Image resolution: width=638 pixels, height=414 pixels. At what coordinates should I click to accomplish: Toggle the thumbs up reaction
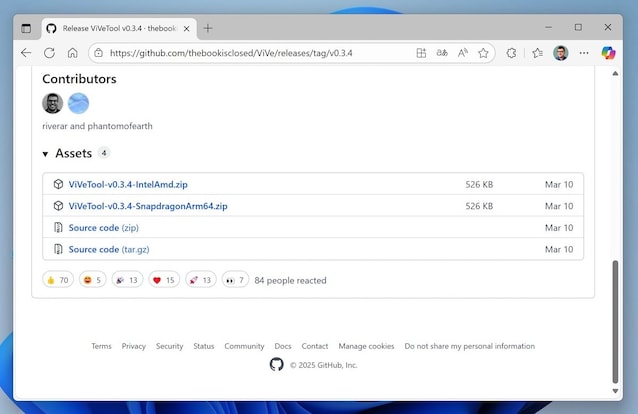click(58, 280)
